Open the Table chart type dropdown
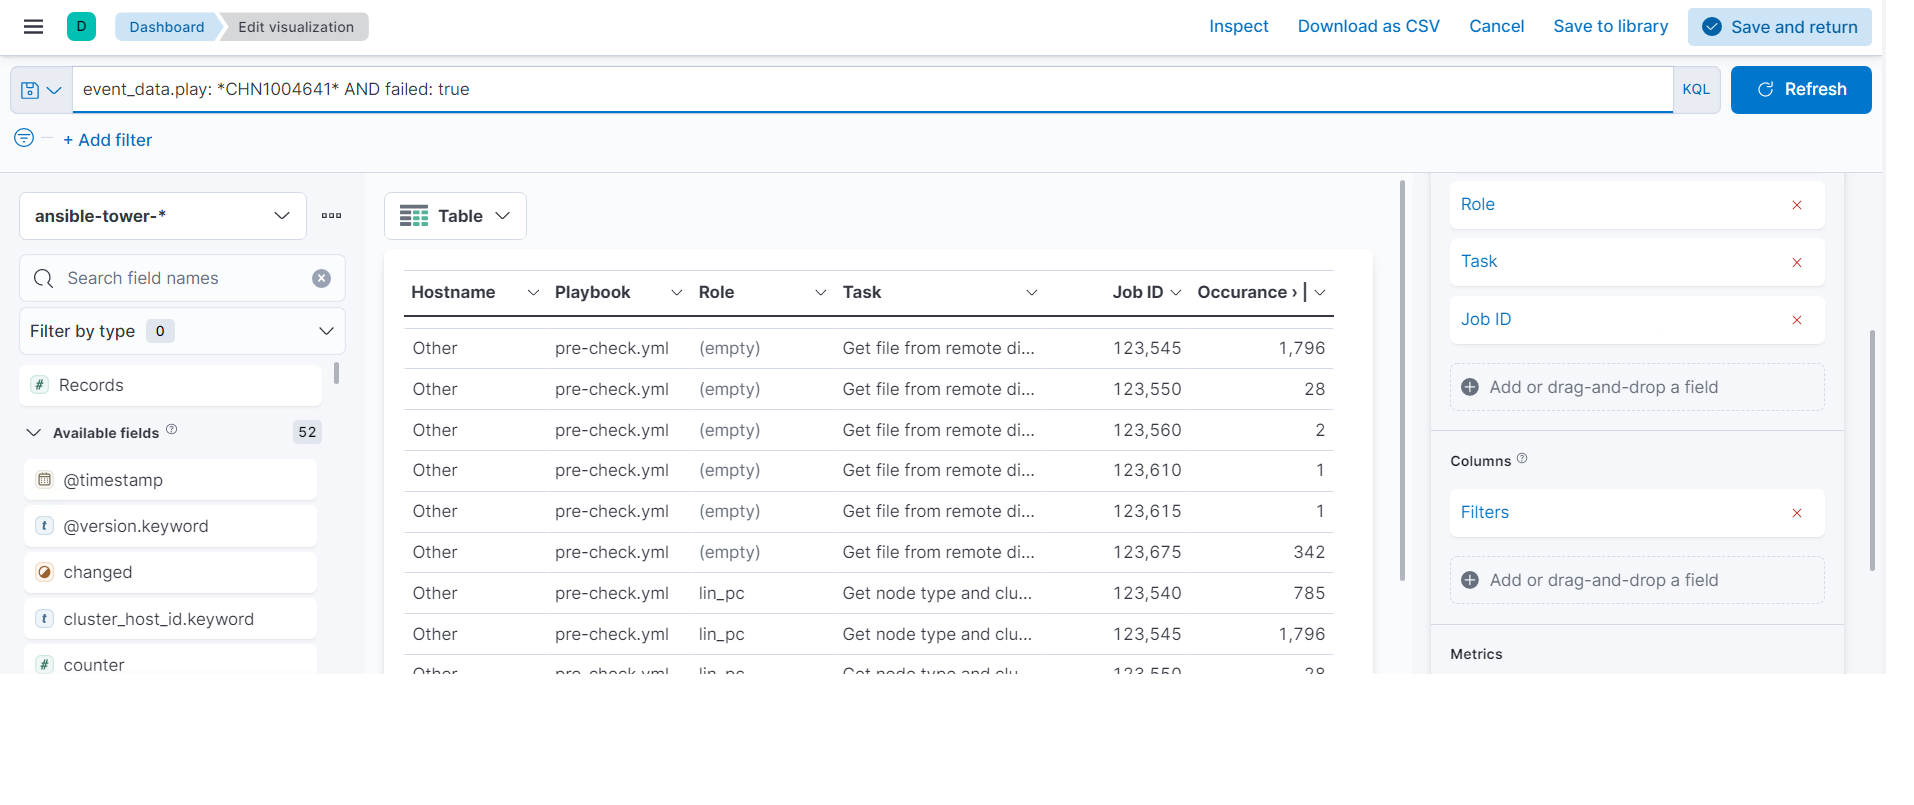This screenshot has width=1914, height=805. point(455,216)
